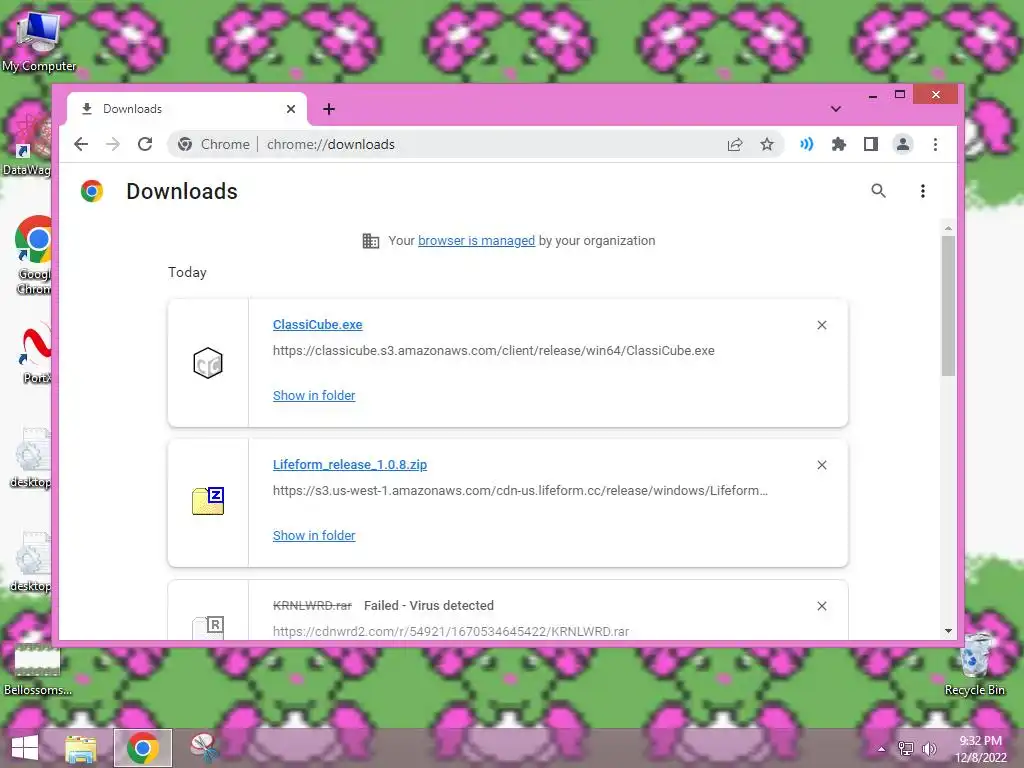Viewport: 1024px width, 768px height.
Task: Click the ClassiCube file icon
Action: point(208,363)
